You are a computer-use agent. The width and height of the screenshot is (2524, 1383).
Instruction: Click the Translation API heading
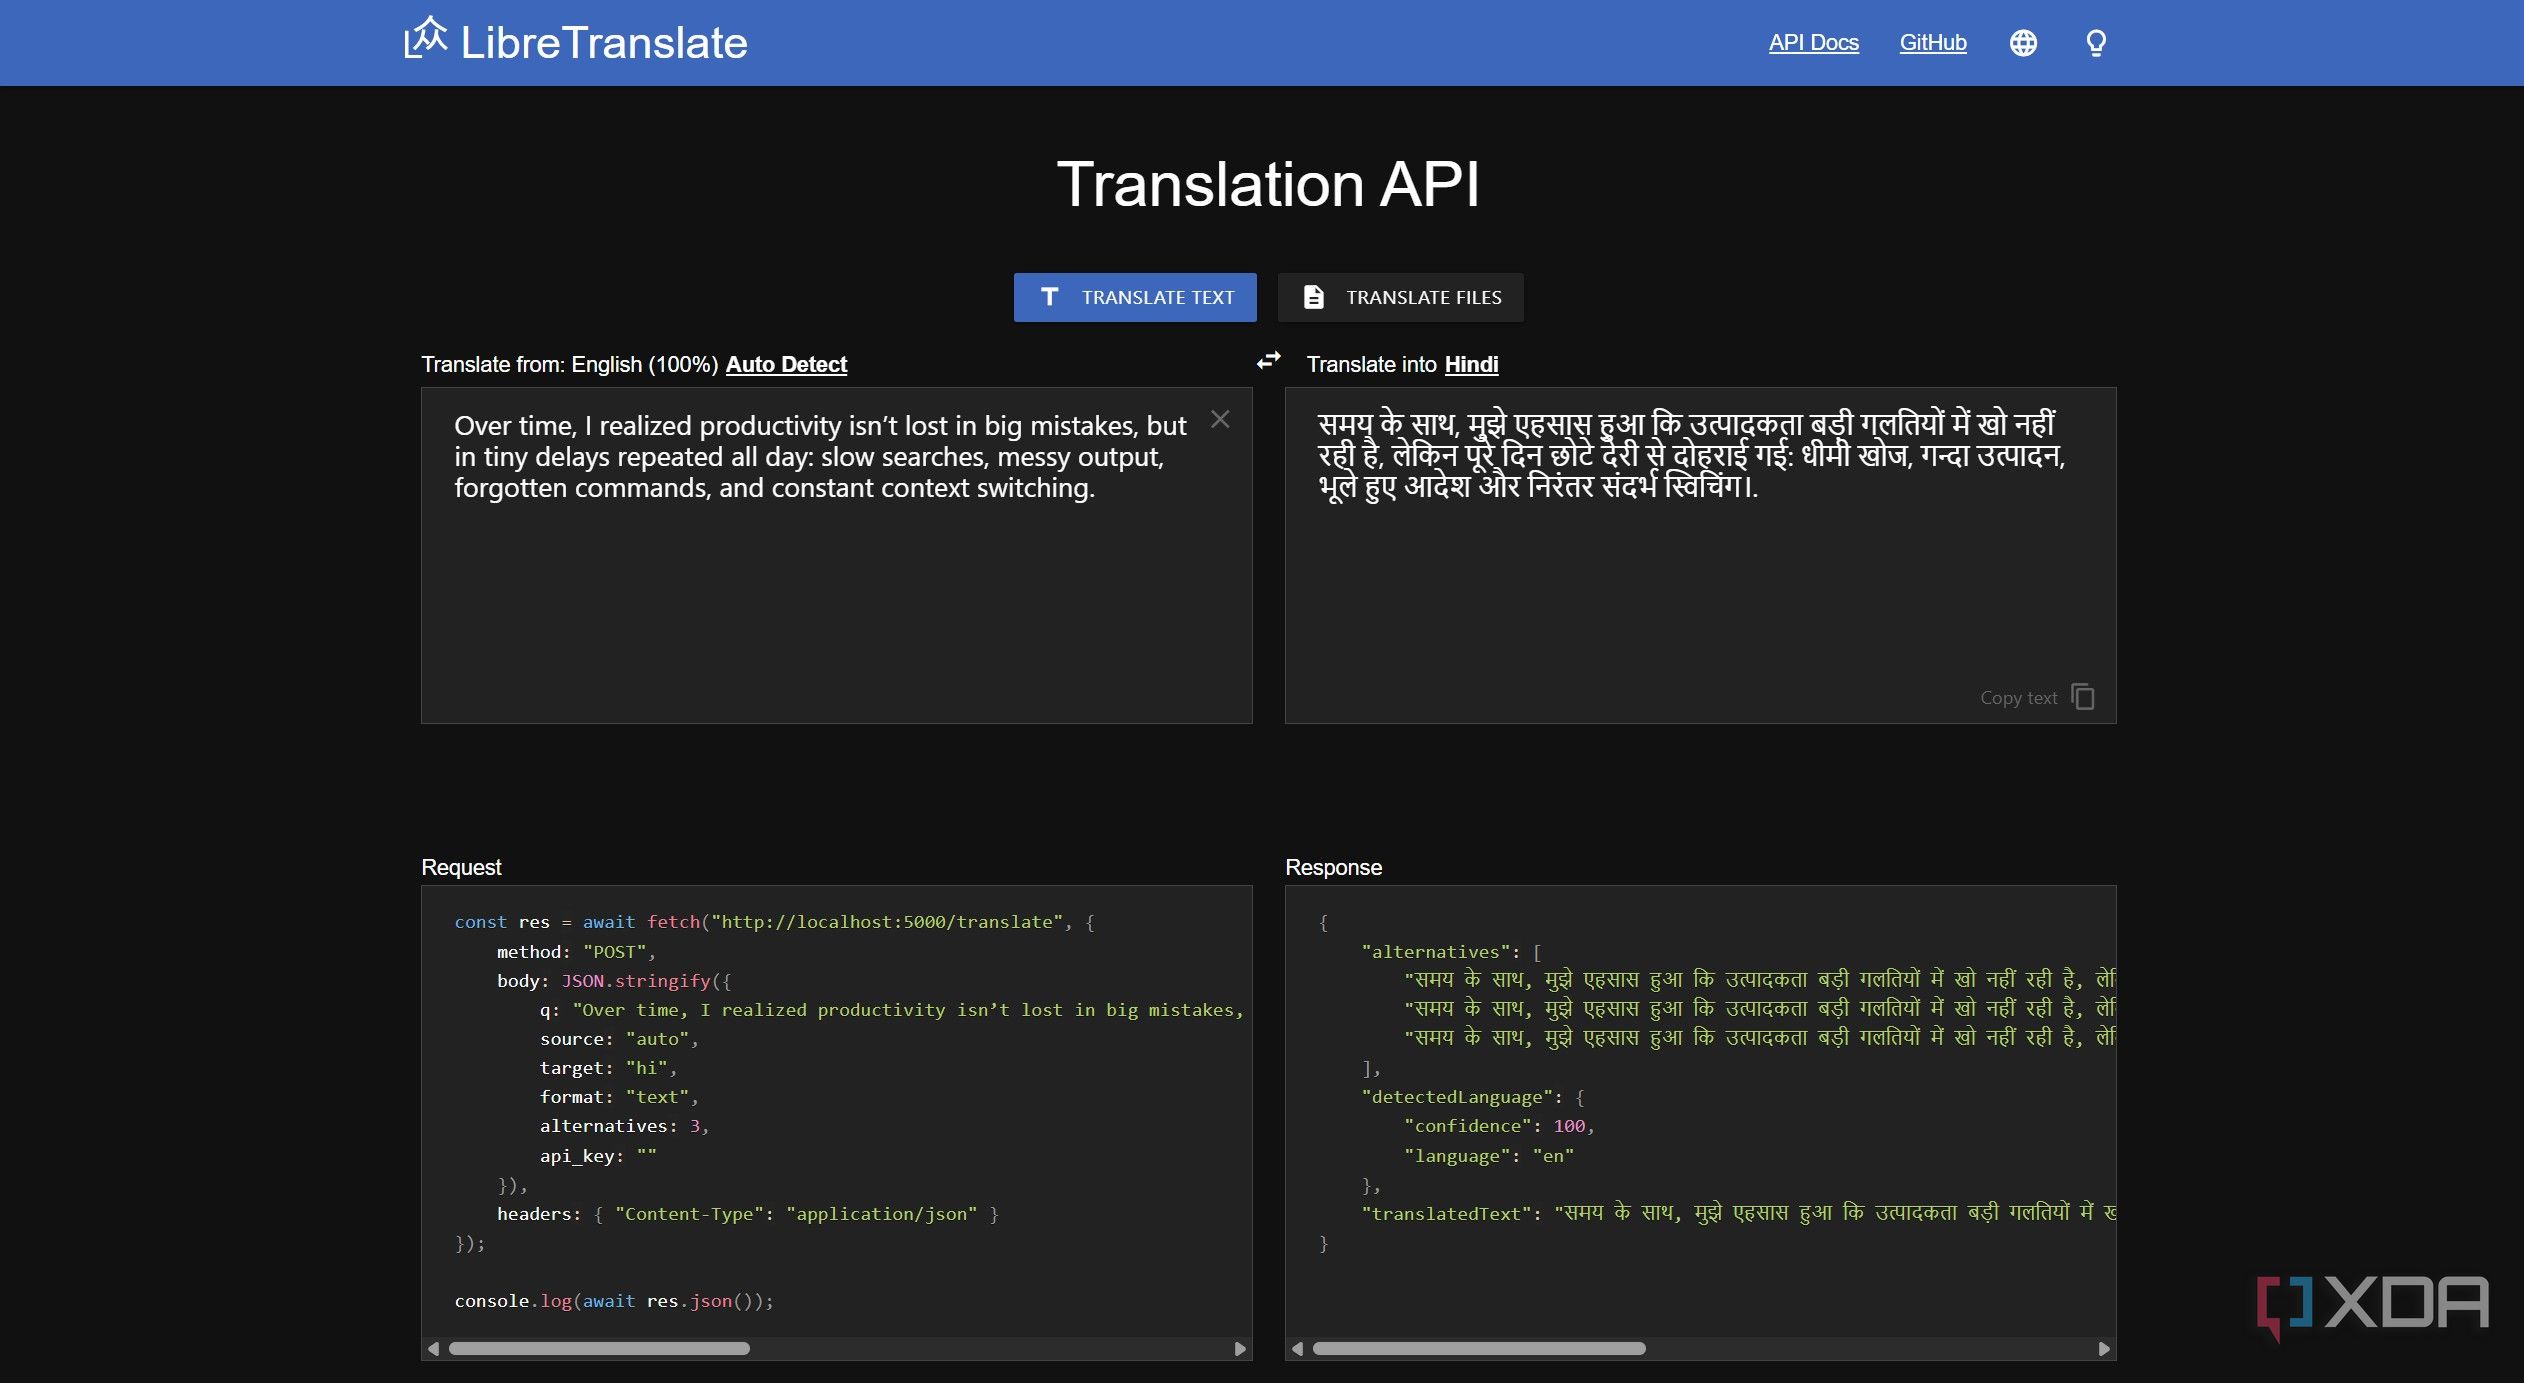tap(1268, 184)
